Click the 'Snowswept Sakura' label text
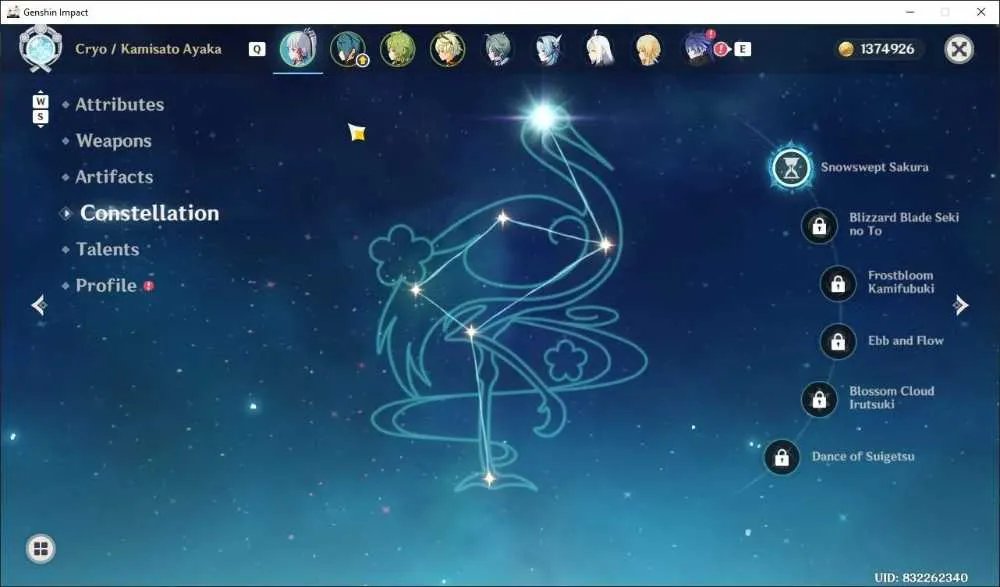The width and height of the screenshot is (1000, 587). coord(874,167)
